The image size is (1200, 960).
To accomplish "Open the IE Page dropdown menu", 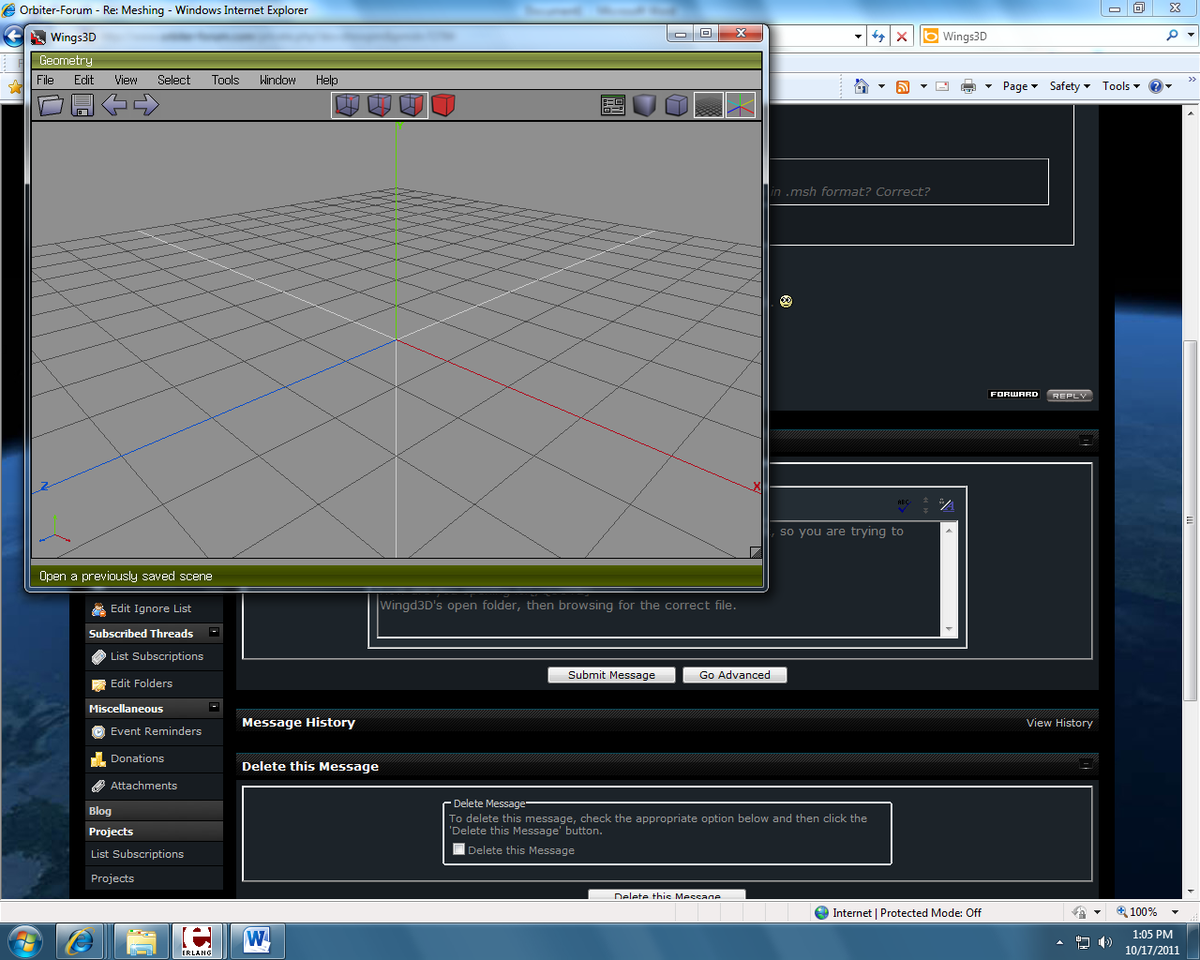I will 1020,86.
